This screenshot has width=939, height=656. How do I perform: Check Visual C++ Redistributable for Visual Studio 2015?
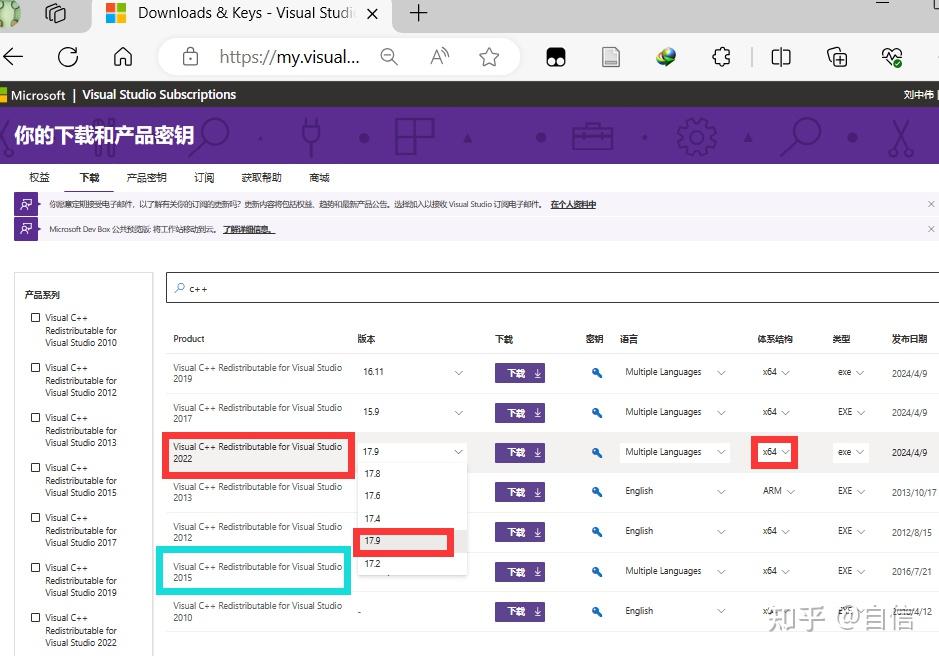[x=35, y=468]
